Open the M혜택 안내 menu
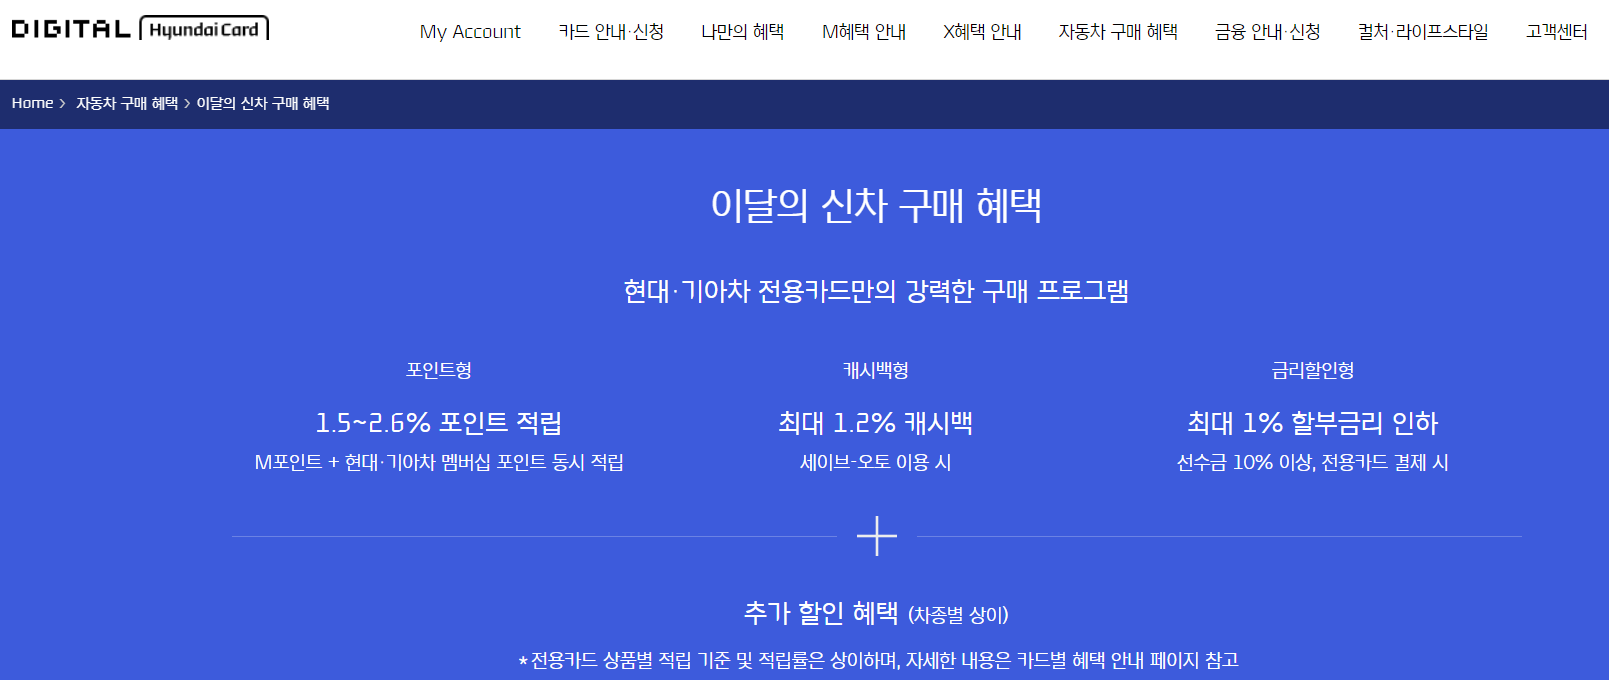The height and width of the screenshot is (680, 1609). click(x=864, y=32)
